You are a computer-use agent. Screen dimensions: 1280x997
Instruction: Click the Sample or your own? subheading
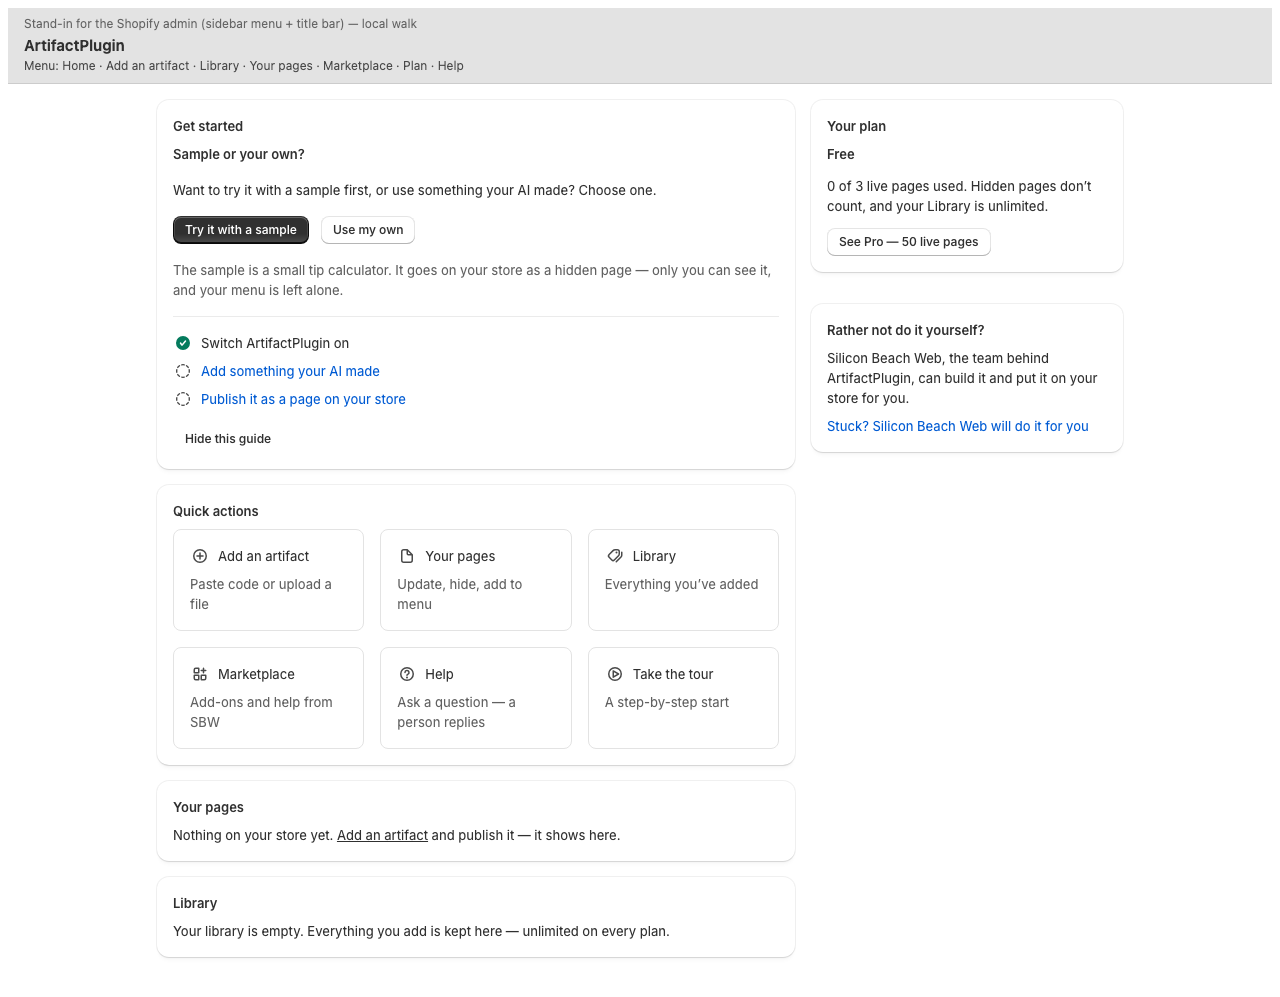[238, 154]
